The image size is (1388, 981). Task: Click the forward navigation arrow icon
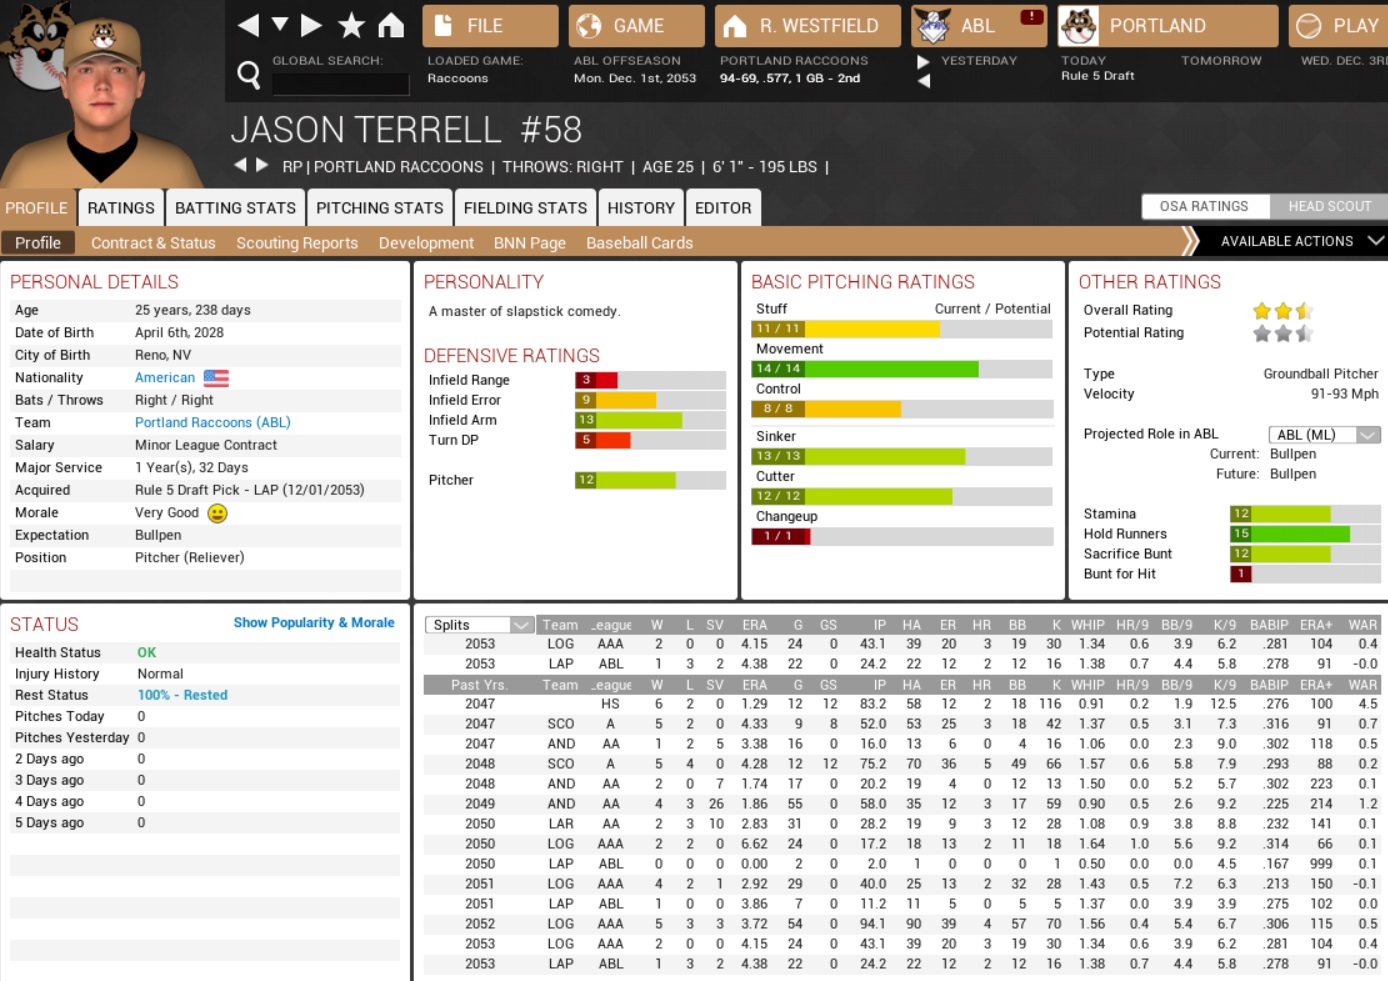point(311,25)
